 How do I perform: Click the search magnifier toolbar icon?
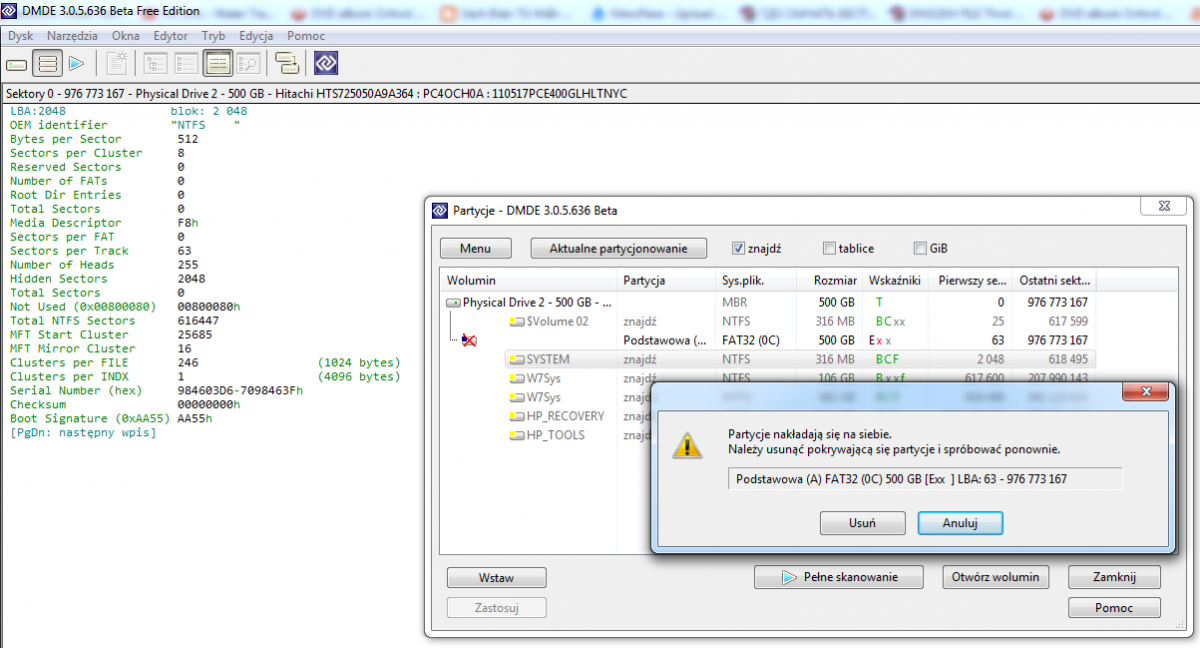(248, 64)
